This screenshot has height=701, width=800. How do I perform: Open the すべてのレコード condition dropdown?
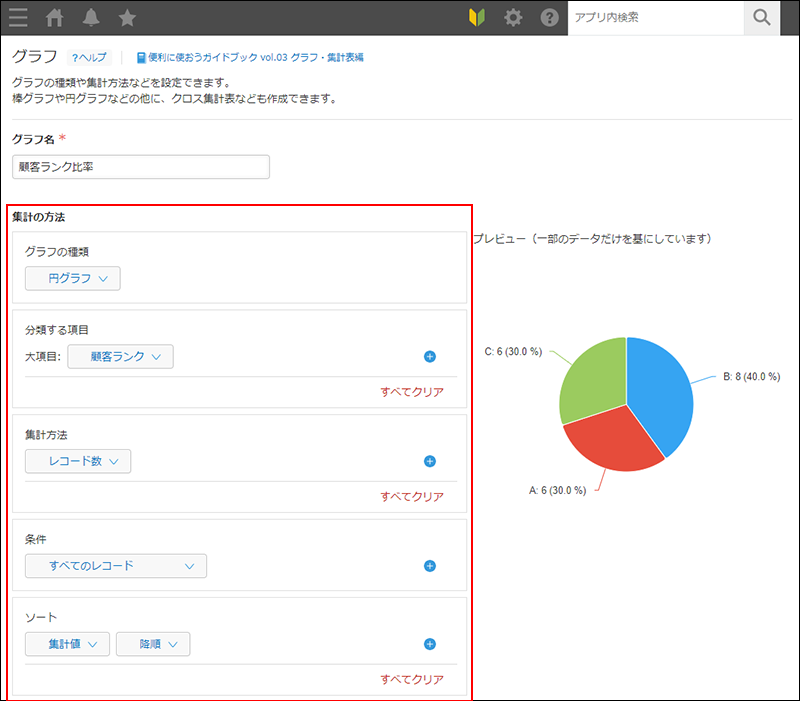[x=113, y=566]
